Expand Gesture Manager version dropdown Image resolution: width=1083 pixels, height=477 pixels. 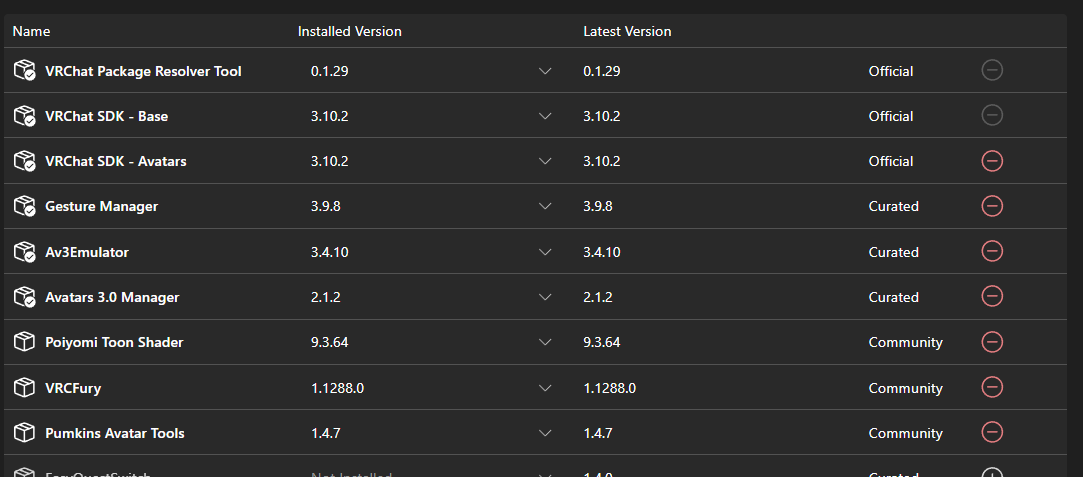tap(545, 206)
